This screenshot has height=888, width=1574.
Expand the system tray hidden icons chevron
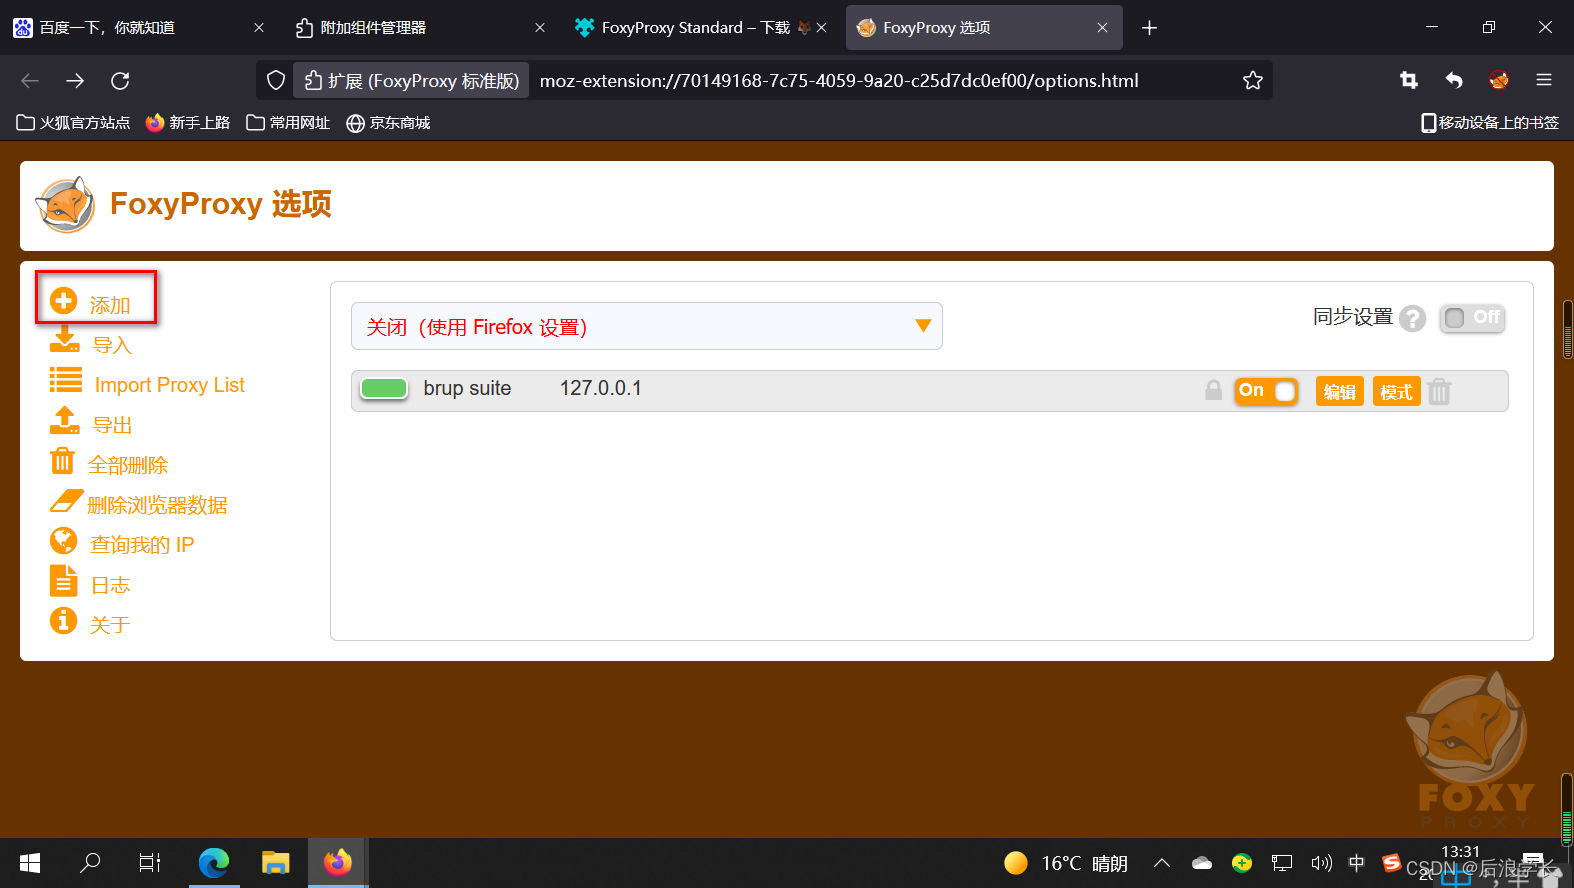click(x=1161, y=863)
